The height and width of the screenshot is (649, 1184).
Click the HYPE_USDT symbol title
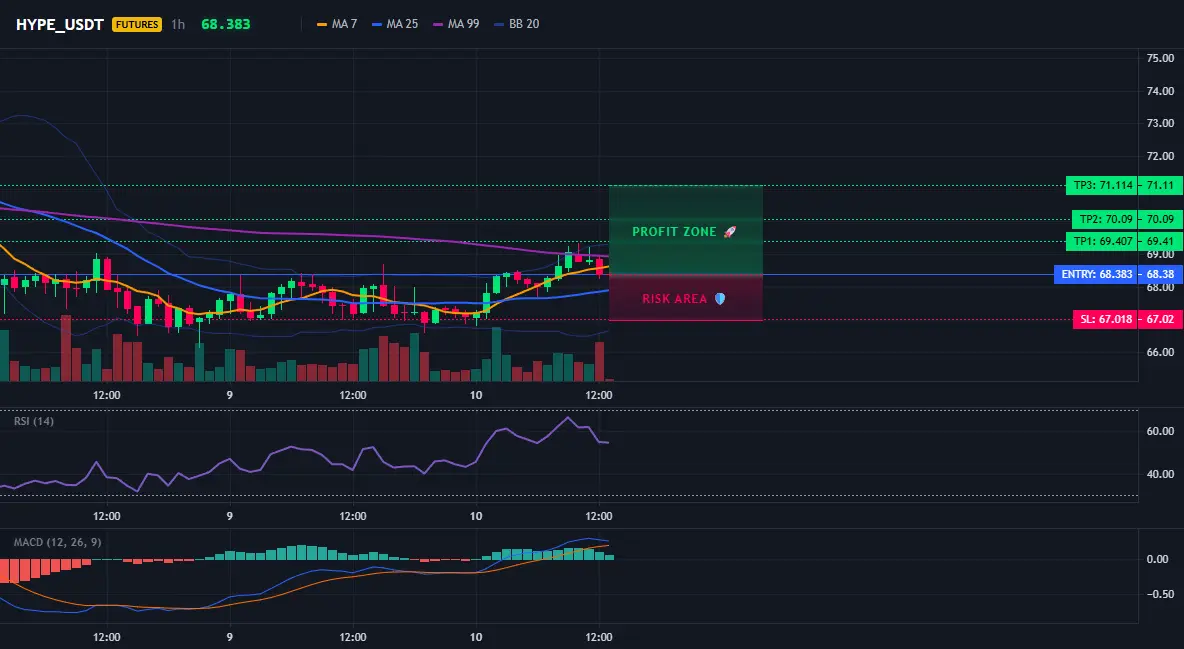click(x=60, y=24)
